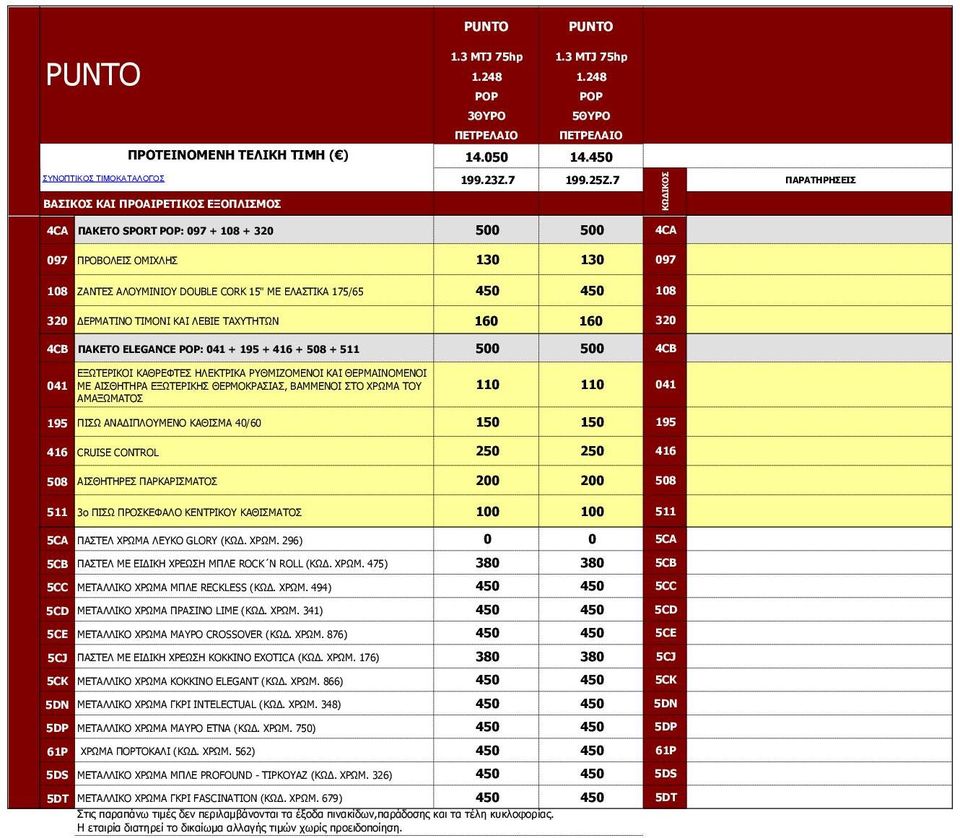This screenshot has height=838, width=960.
Task: Click code 5CJ in the ΚΩΔΙΚΟΣ column
Action: coord(666,657)
